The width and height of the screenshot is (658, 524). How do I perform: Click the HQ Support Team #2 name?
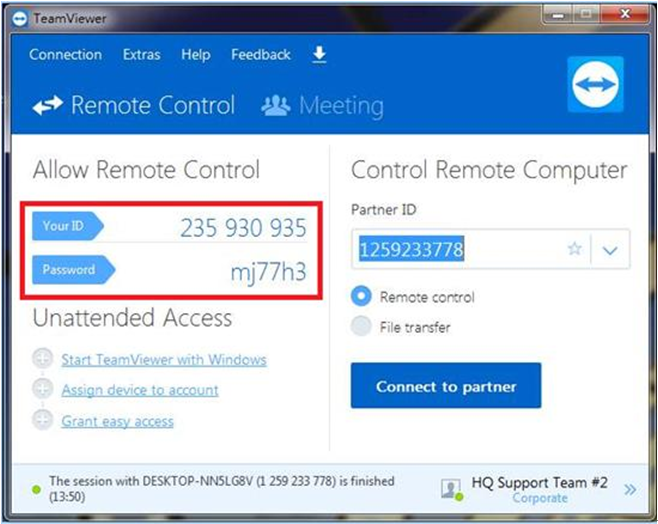(540, 482)
